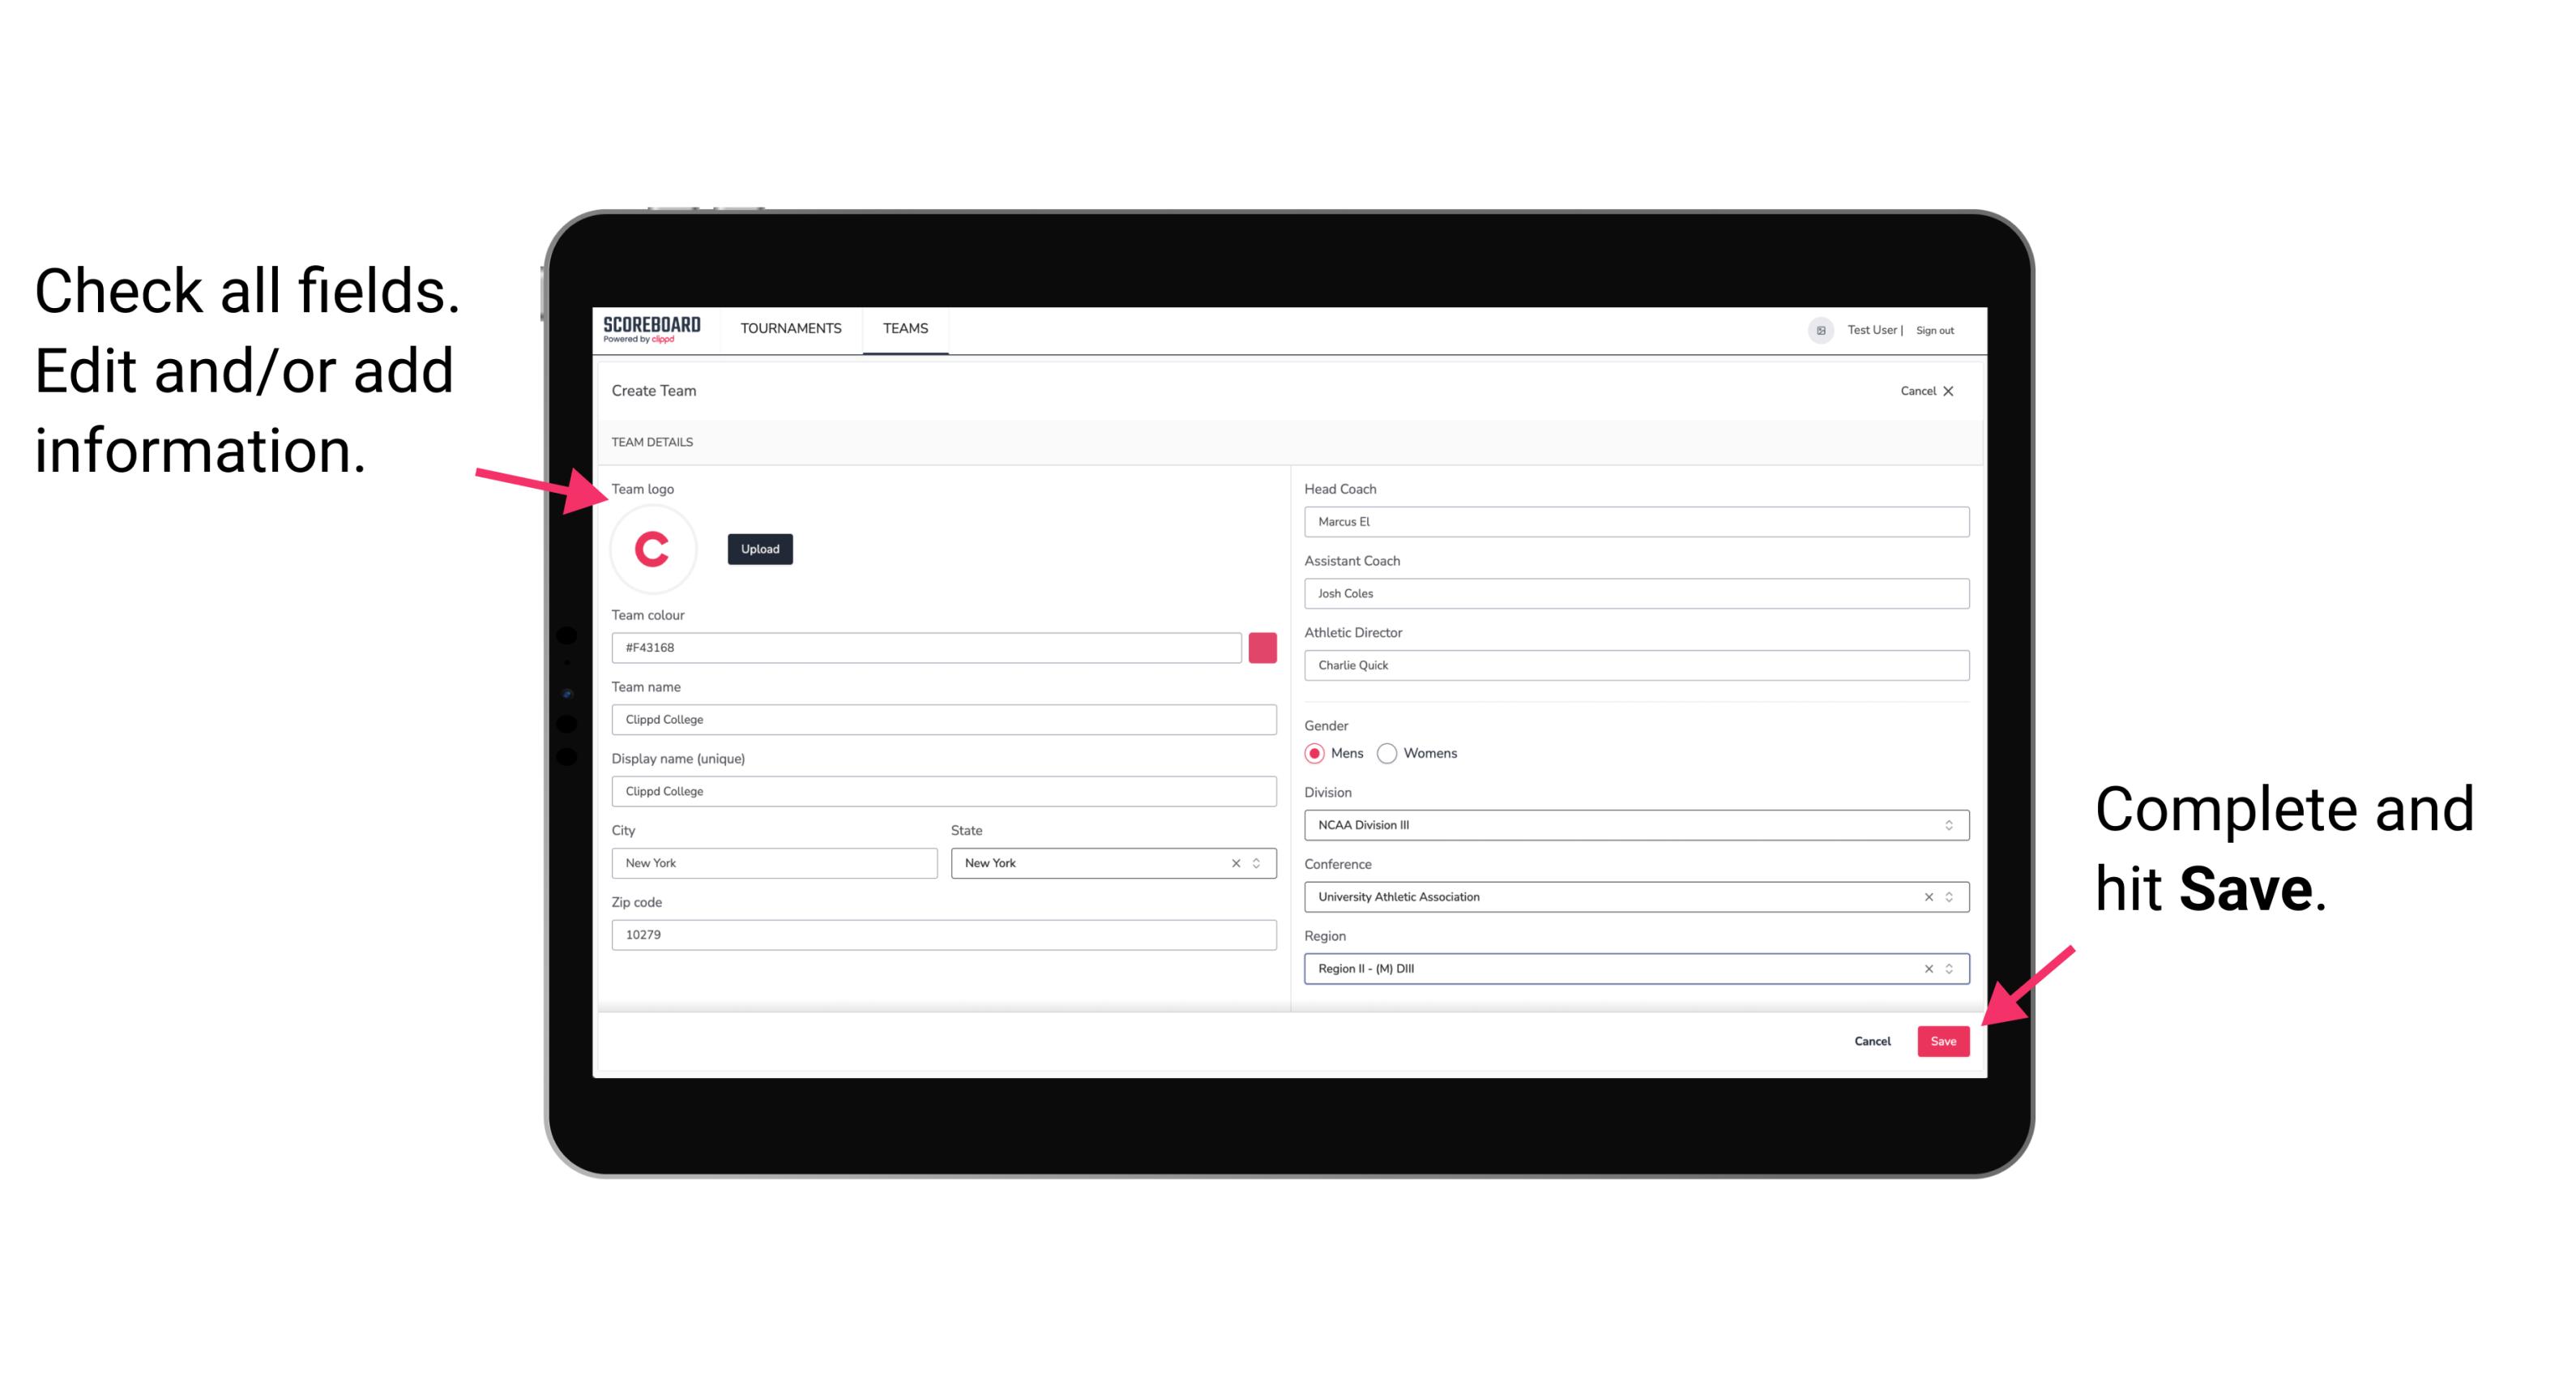Screen dimensions: 2576x1386
Task: Click the Upload button for team logo
Action: click(759, 548)
